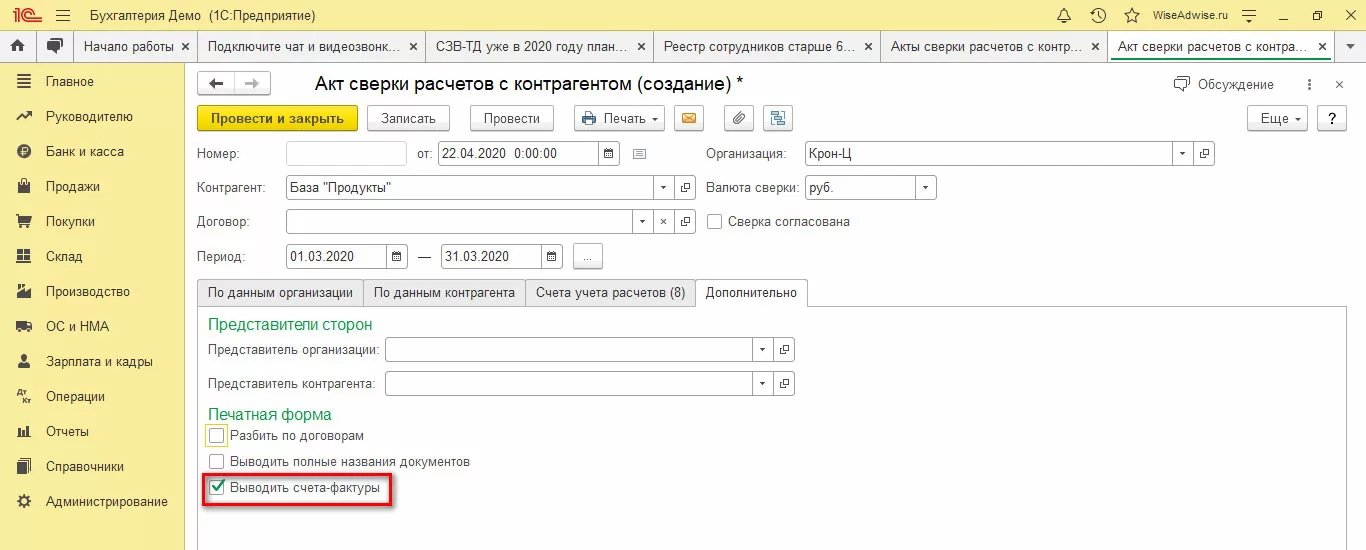This screenshot has width=1366, height=550.
Task: Switch to Счета учета расчетов (8) tab
Action: [610, 292]
